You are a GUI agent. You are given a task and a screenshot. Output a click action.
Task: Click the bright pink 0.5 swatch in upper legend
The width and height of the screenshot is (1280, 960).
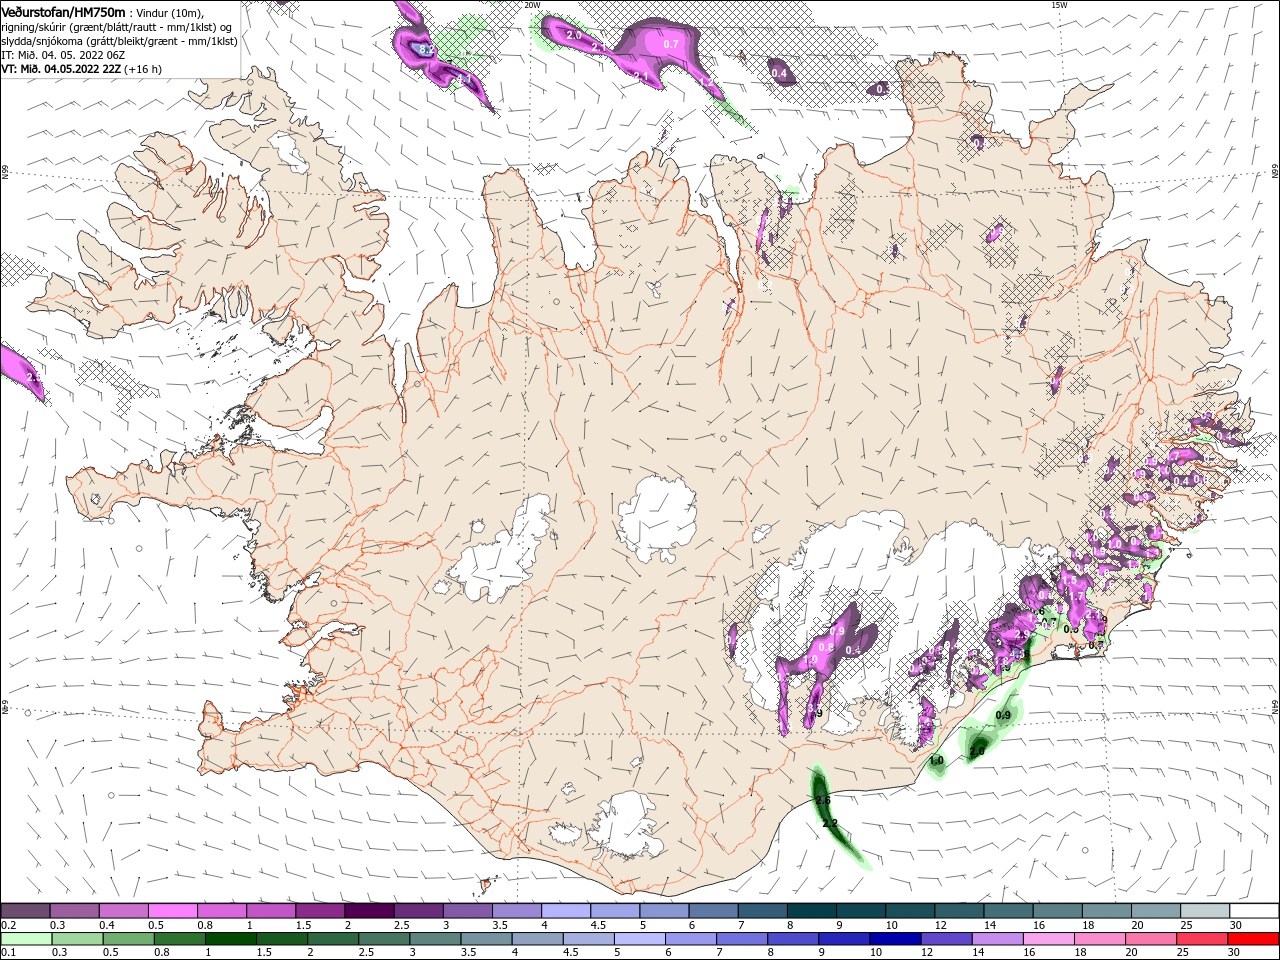coord(172,910)
